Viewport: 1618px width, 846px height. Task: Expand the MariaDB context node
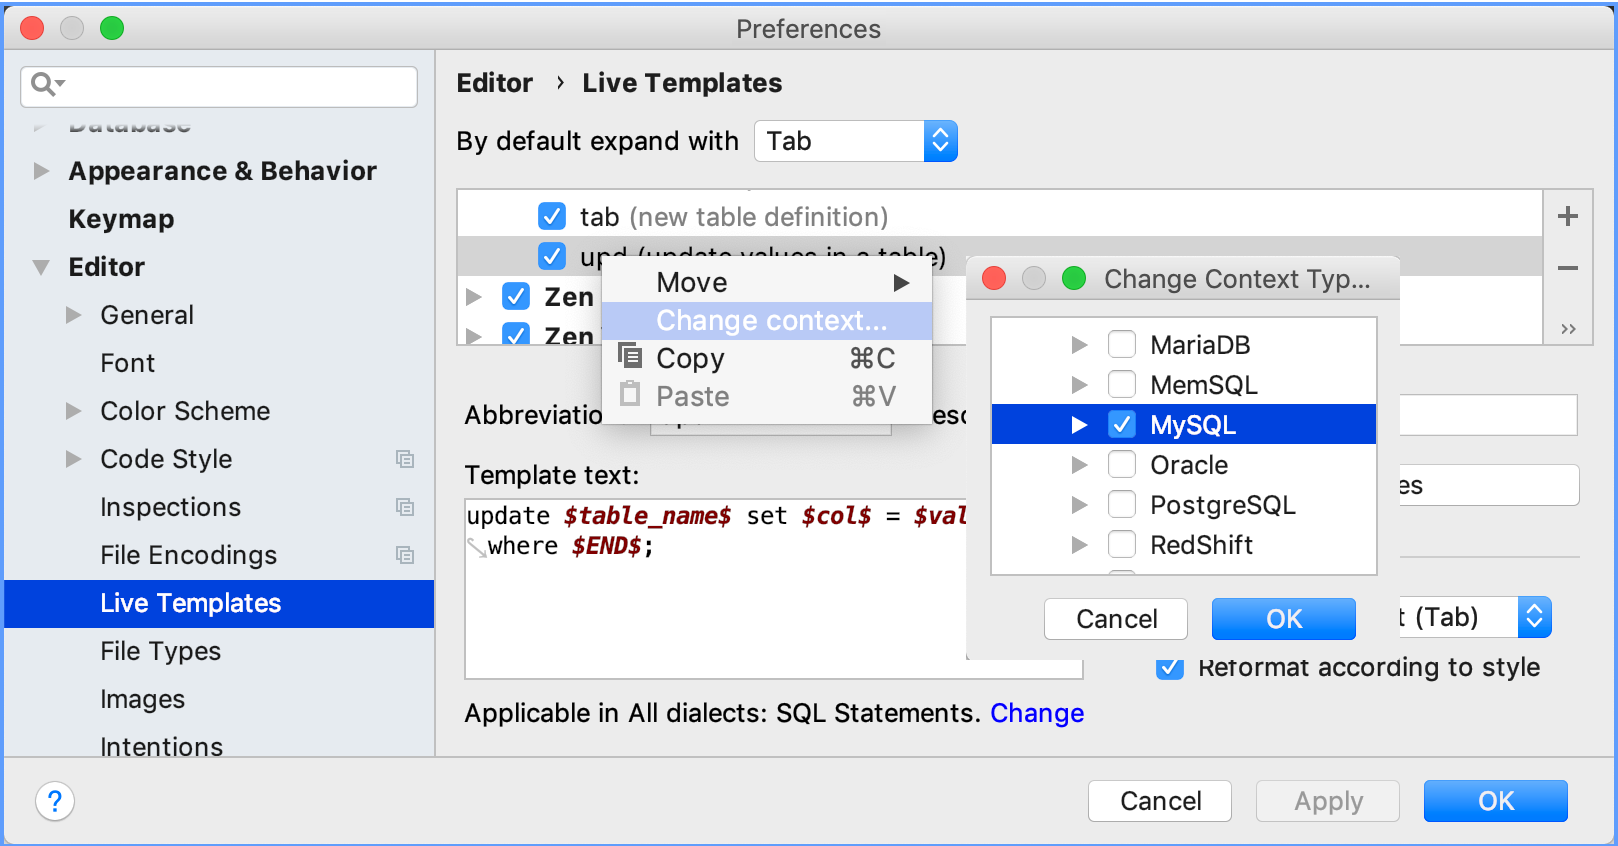click(1079, 345)
